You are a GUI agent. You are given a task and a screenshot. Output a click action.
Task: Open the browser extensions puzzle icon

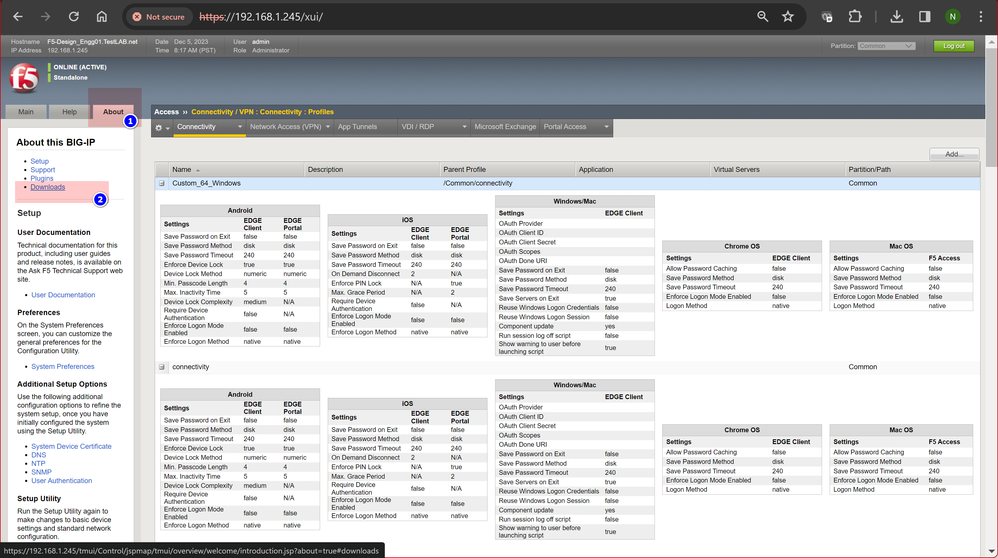click(855, 17)
